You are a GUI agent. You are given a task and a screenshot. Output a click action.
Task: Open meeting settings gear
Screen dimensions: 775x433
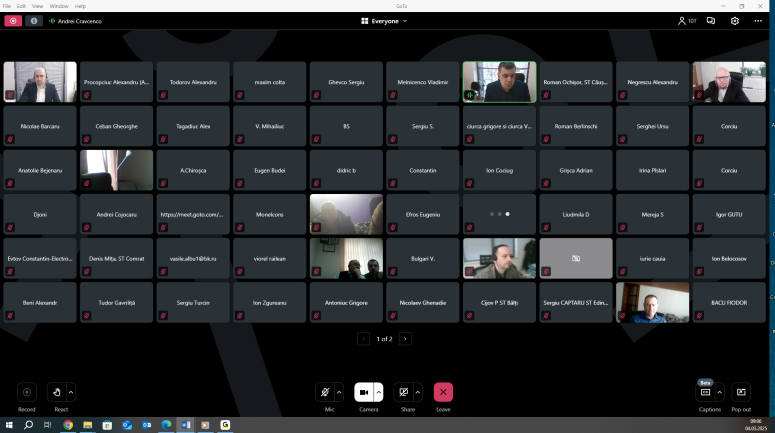click(735, 20)
